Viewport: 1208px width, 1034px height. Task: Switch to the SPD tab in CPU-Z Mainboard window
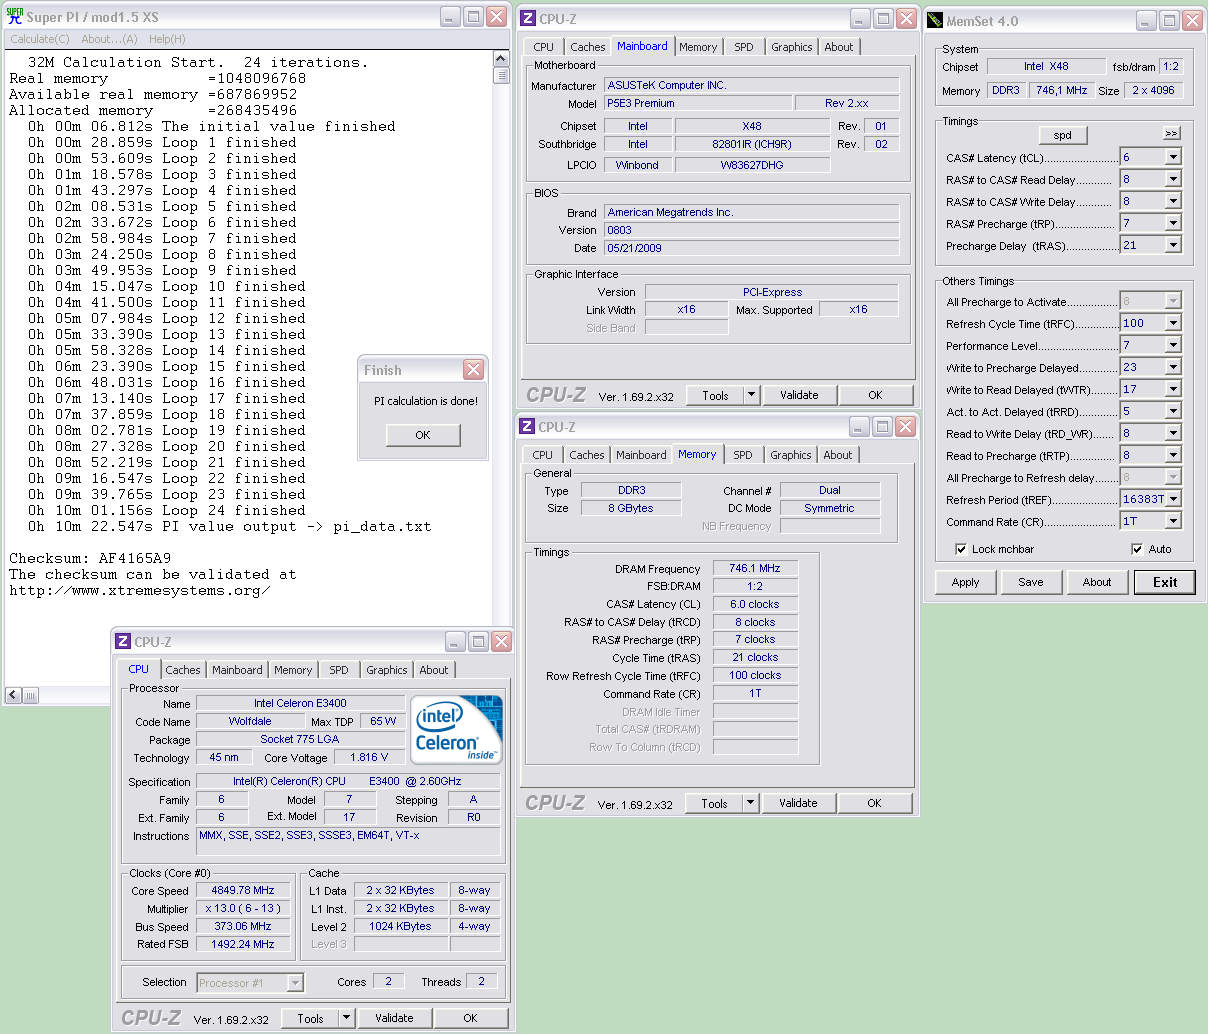click(744, 47)
